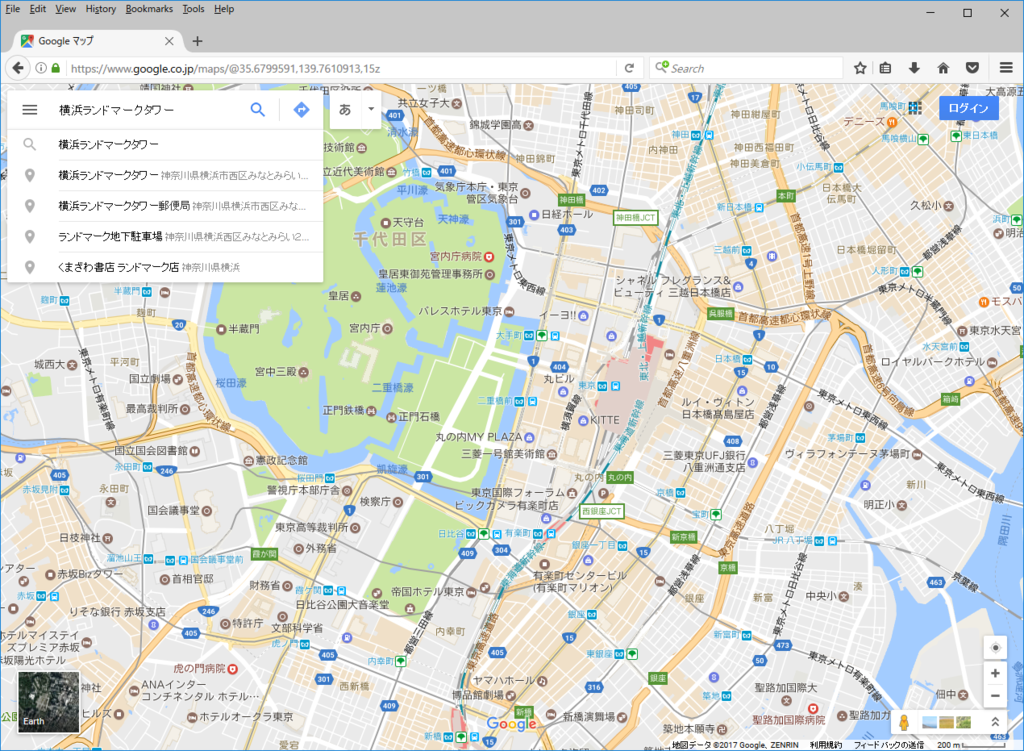
Task: Show site information icon in address bar
Action: 40,68
